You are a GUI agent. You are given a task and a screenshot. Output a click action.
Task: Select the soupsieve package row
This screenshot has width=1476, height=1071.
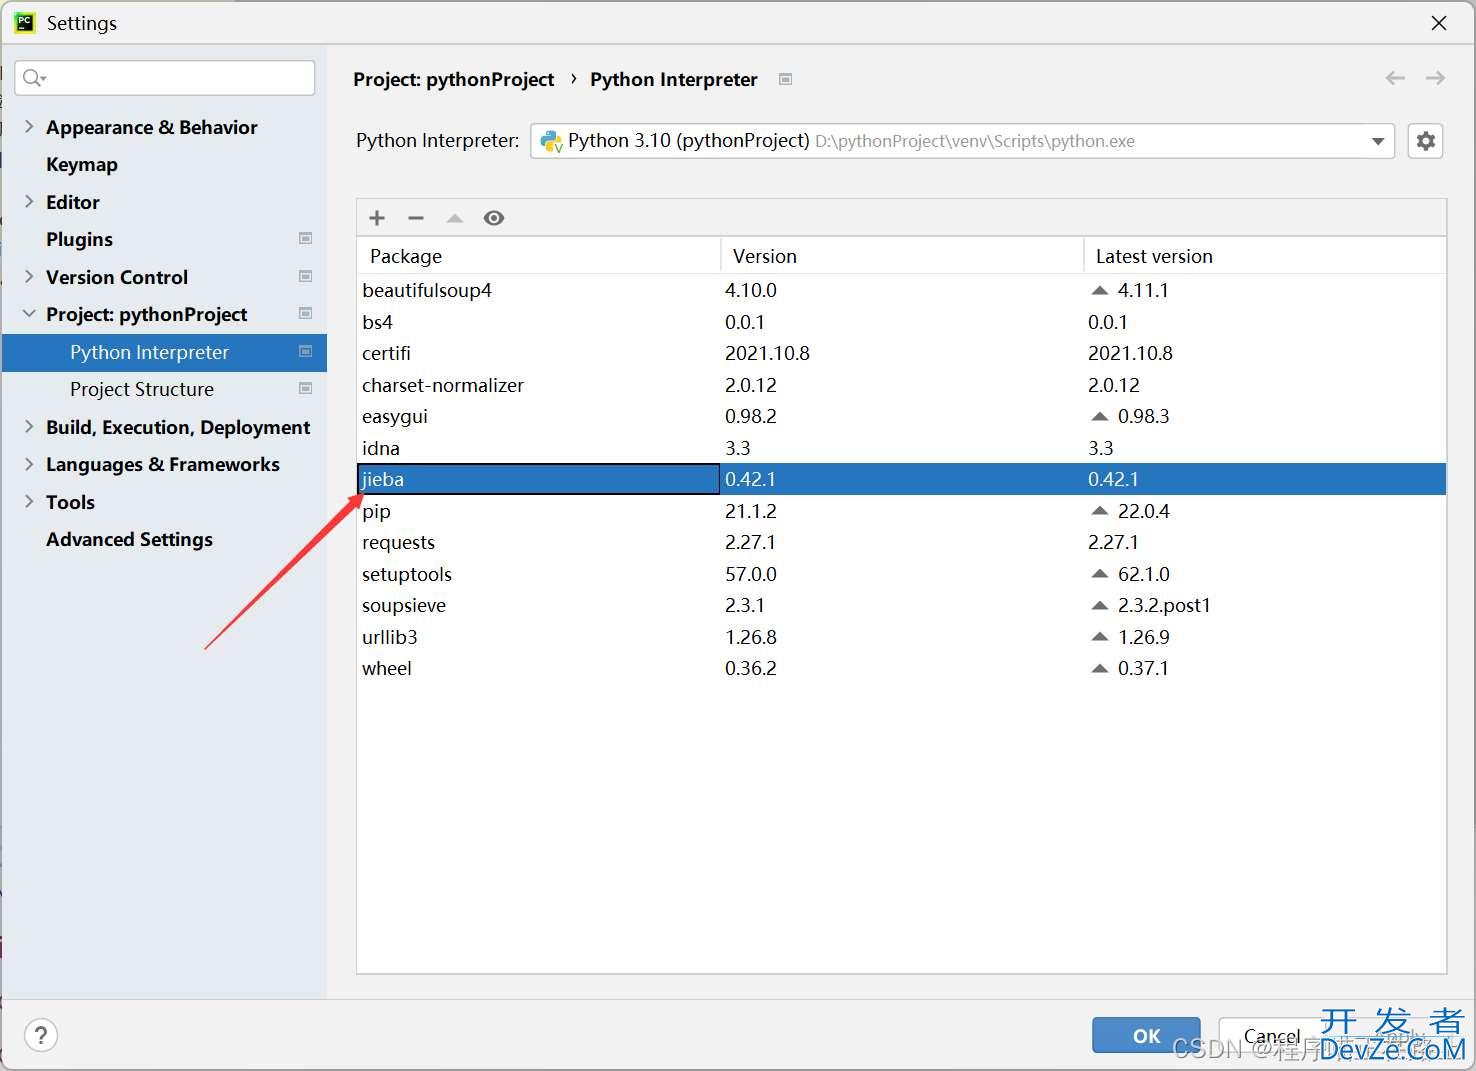[902, 605]
